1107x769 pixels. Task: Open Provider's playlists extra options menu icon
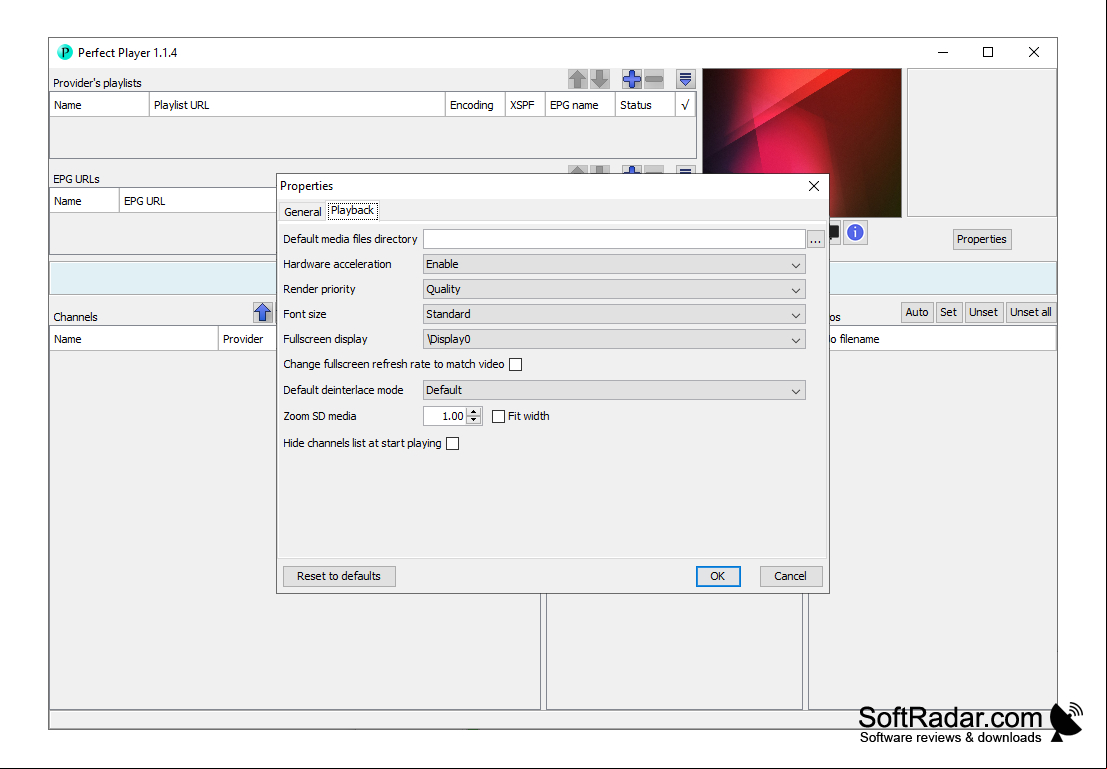click(x=686, y=79)
